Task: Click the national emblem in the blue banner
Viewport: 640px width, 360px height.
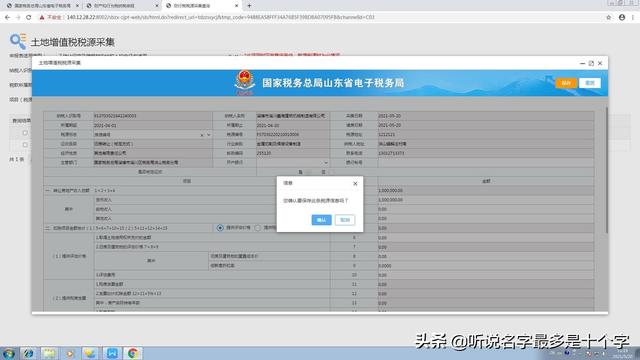Action: [244, 82]
